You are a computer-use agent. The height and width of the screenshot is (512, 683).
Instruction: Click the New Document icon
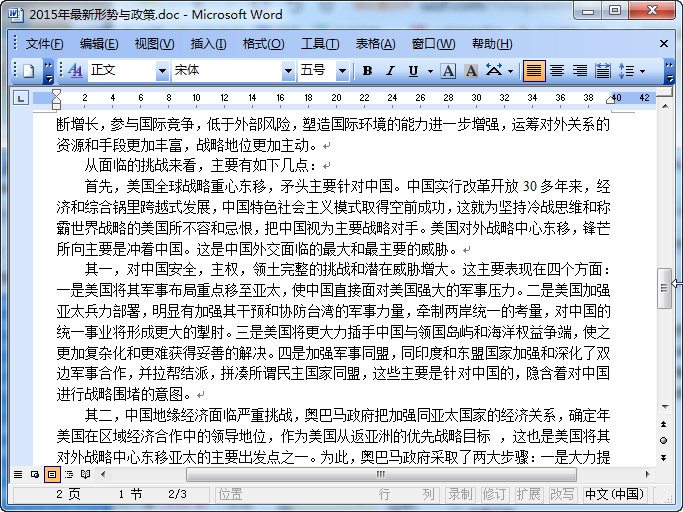tap(29, 71)
